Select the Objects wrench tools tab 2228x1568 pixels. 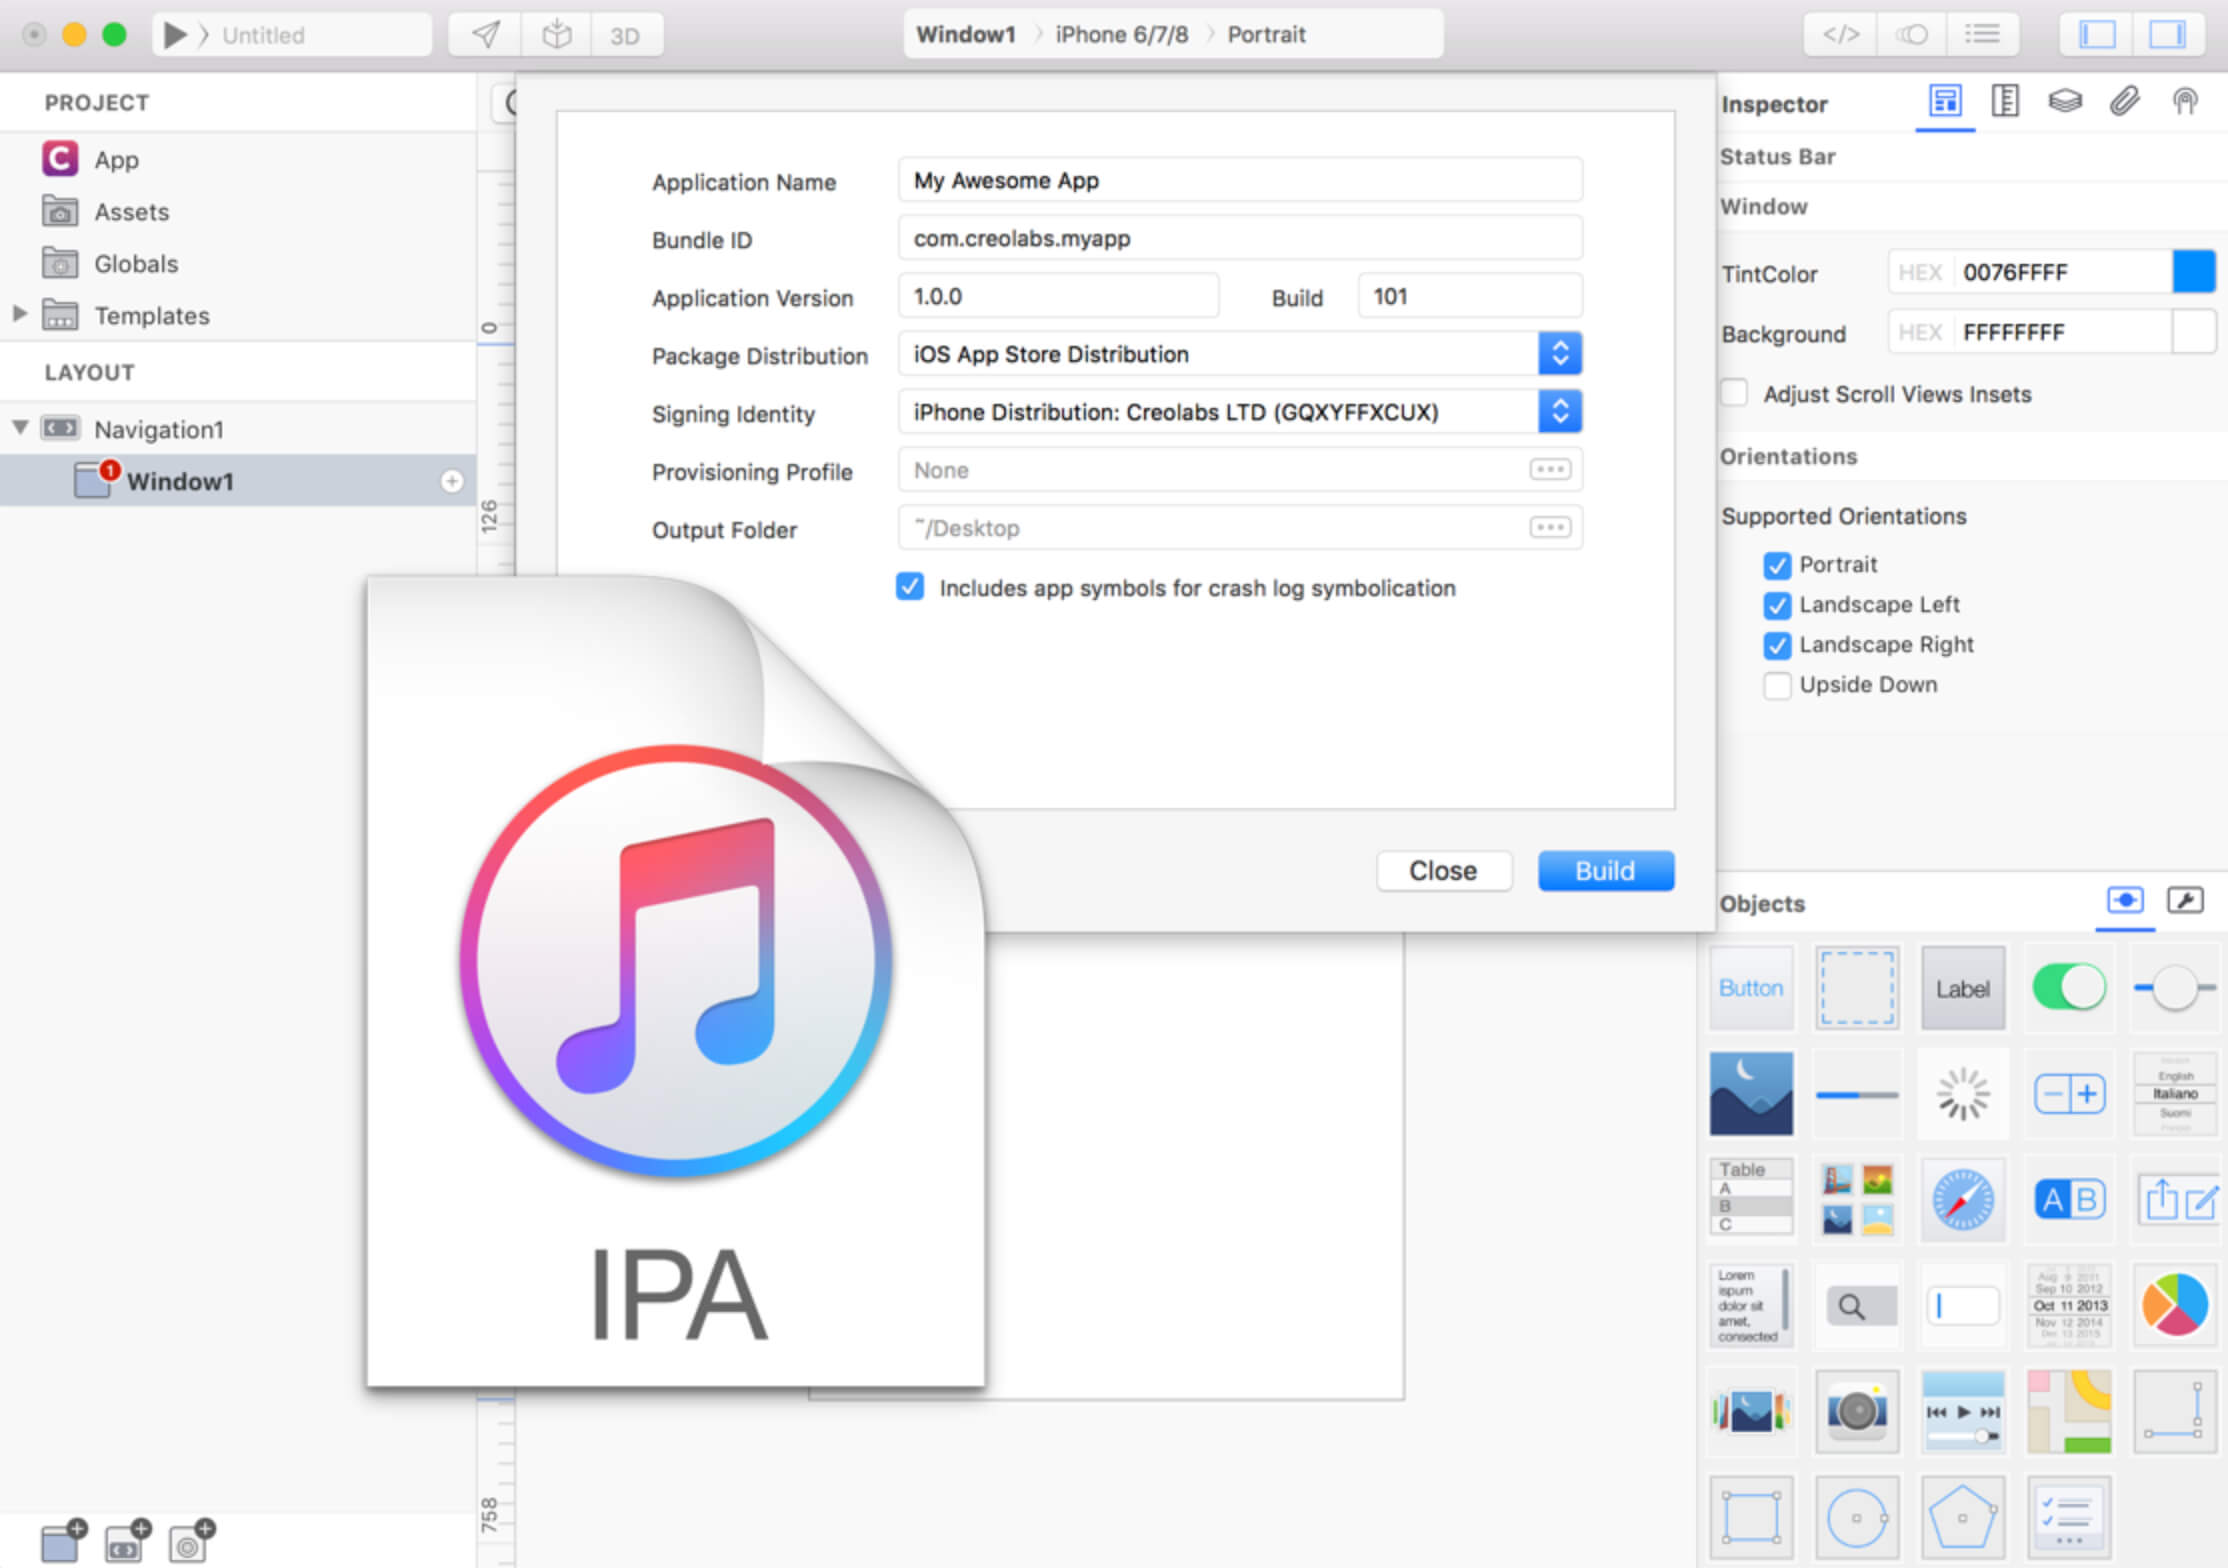pos(2185,900)
